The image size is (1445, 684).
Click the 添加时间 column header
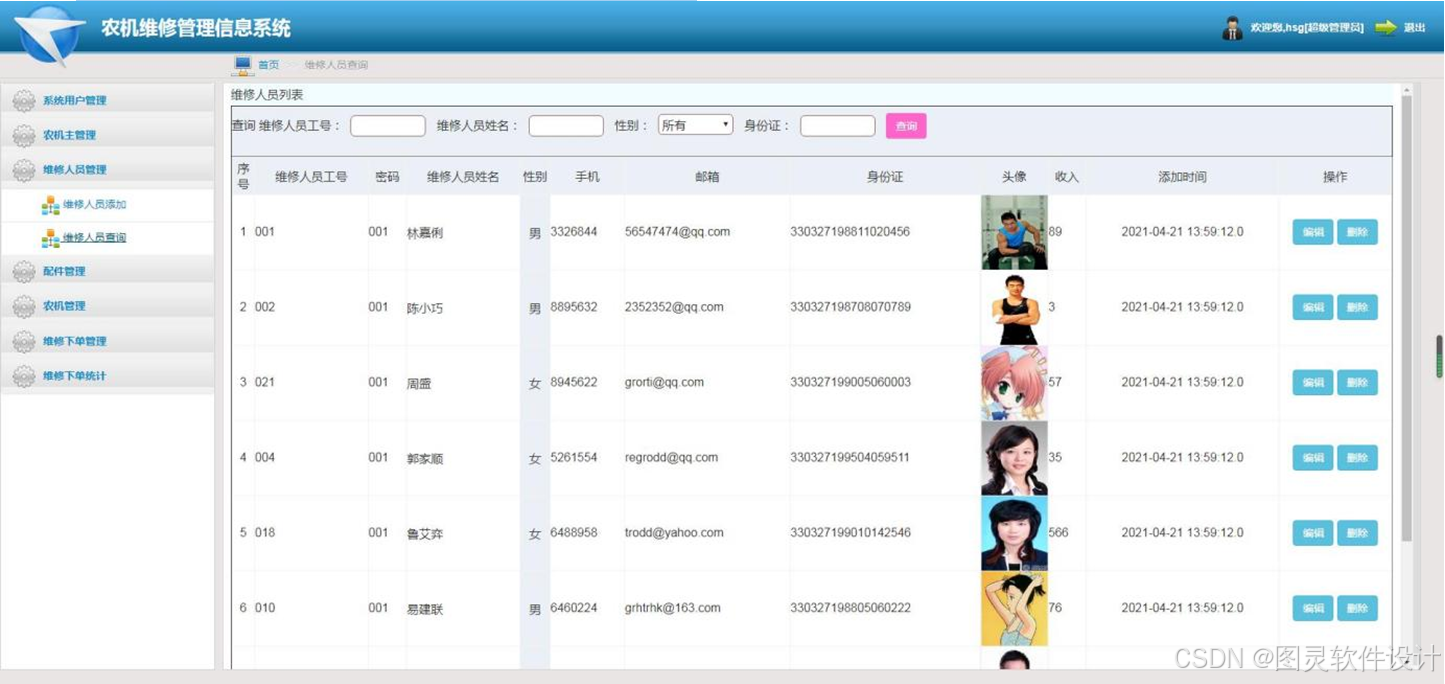tap(1182, 177)
